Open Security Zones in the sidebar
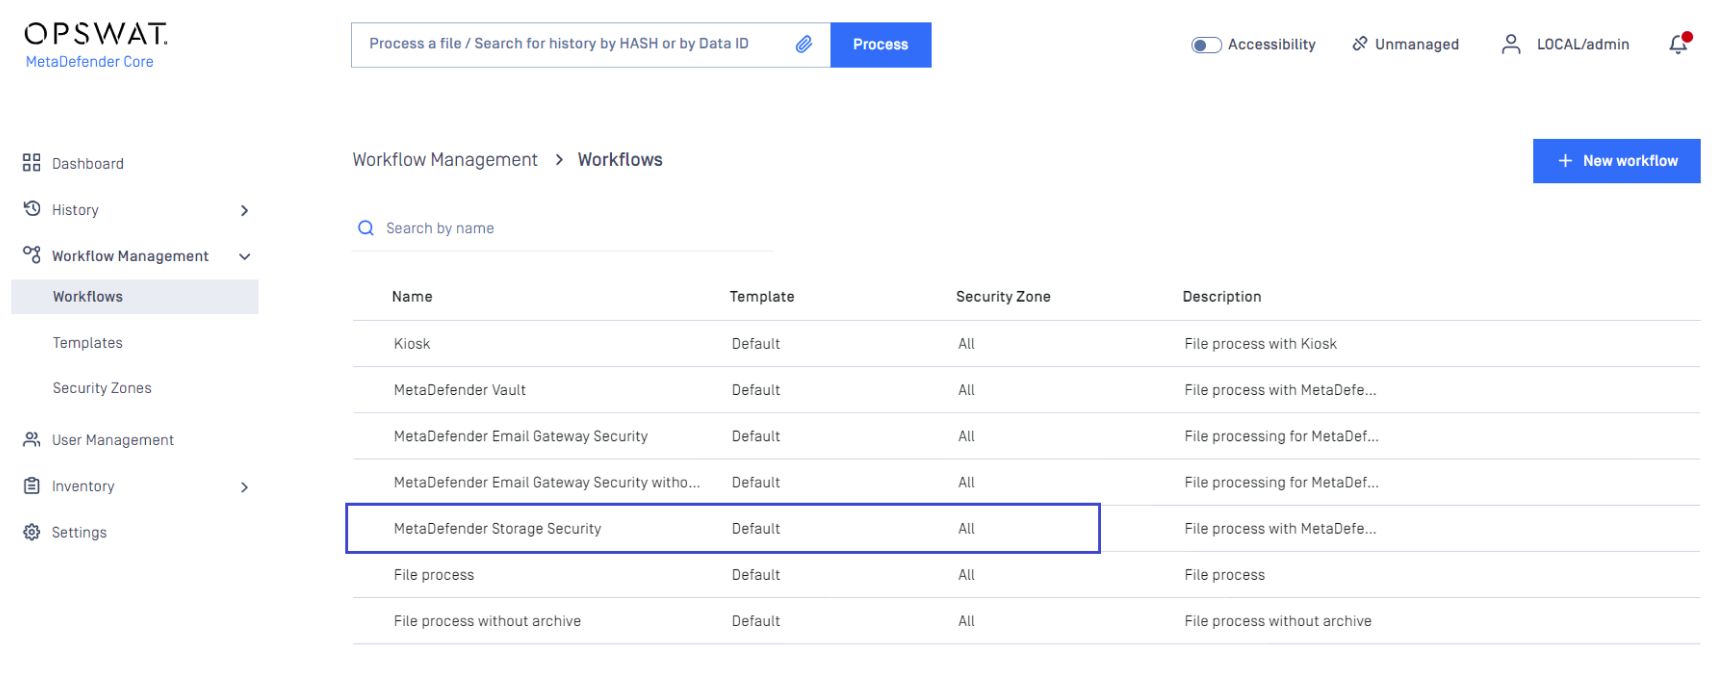The width and height of the screenshot is (1712, 682). pyautogui.click(x=102, y=388)
